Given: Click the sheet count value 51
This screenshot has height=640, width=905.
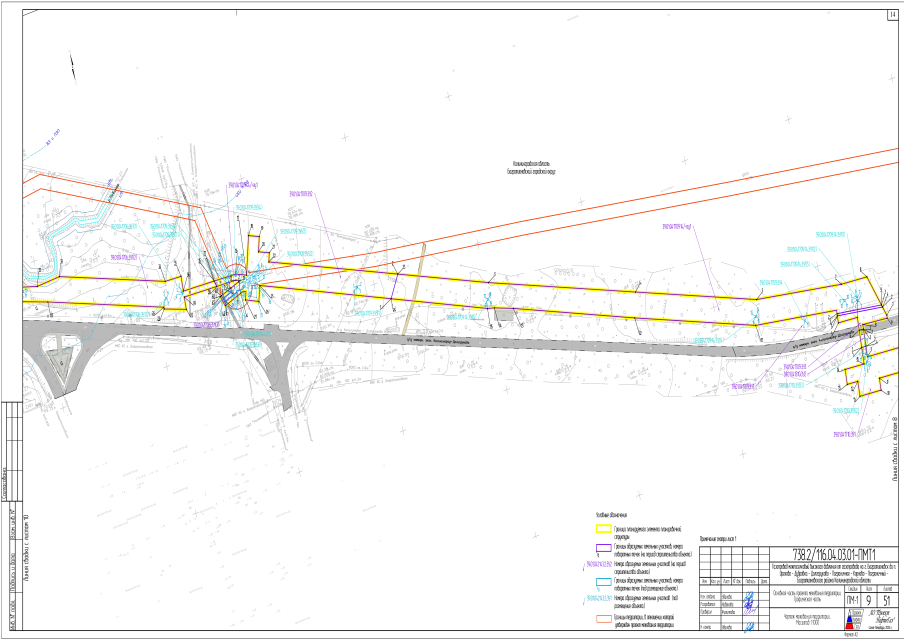Looking at the screenshot, I should (x=884, y=599).
